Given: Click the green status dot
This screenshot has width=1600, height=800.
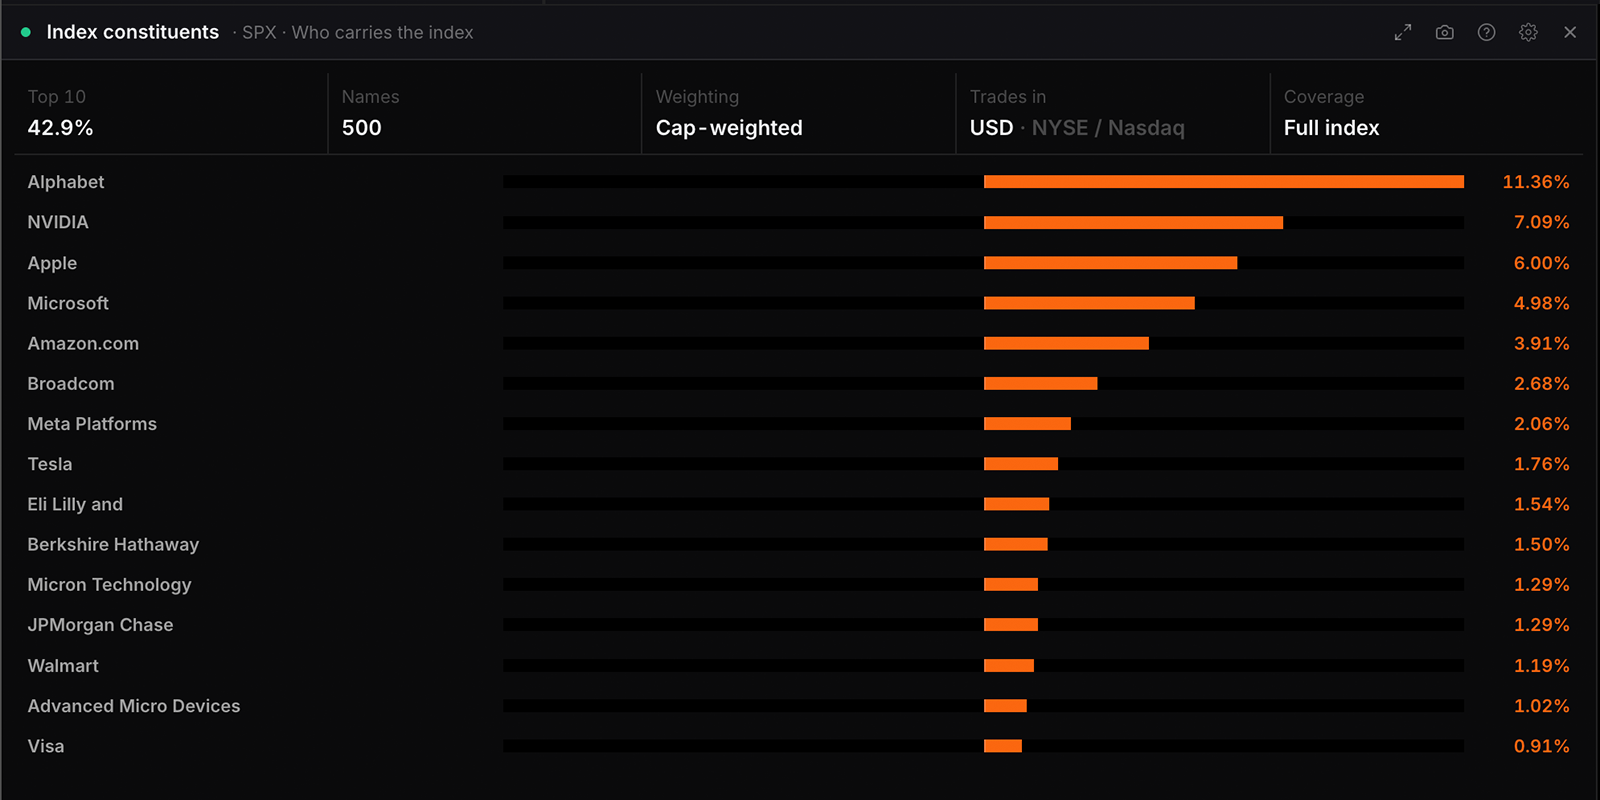Looking at the screenshot, I should (x=26, y=32).
